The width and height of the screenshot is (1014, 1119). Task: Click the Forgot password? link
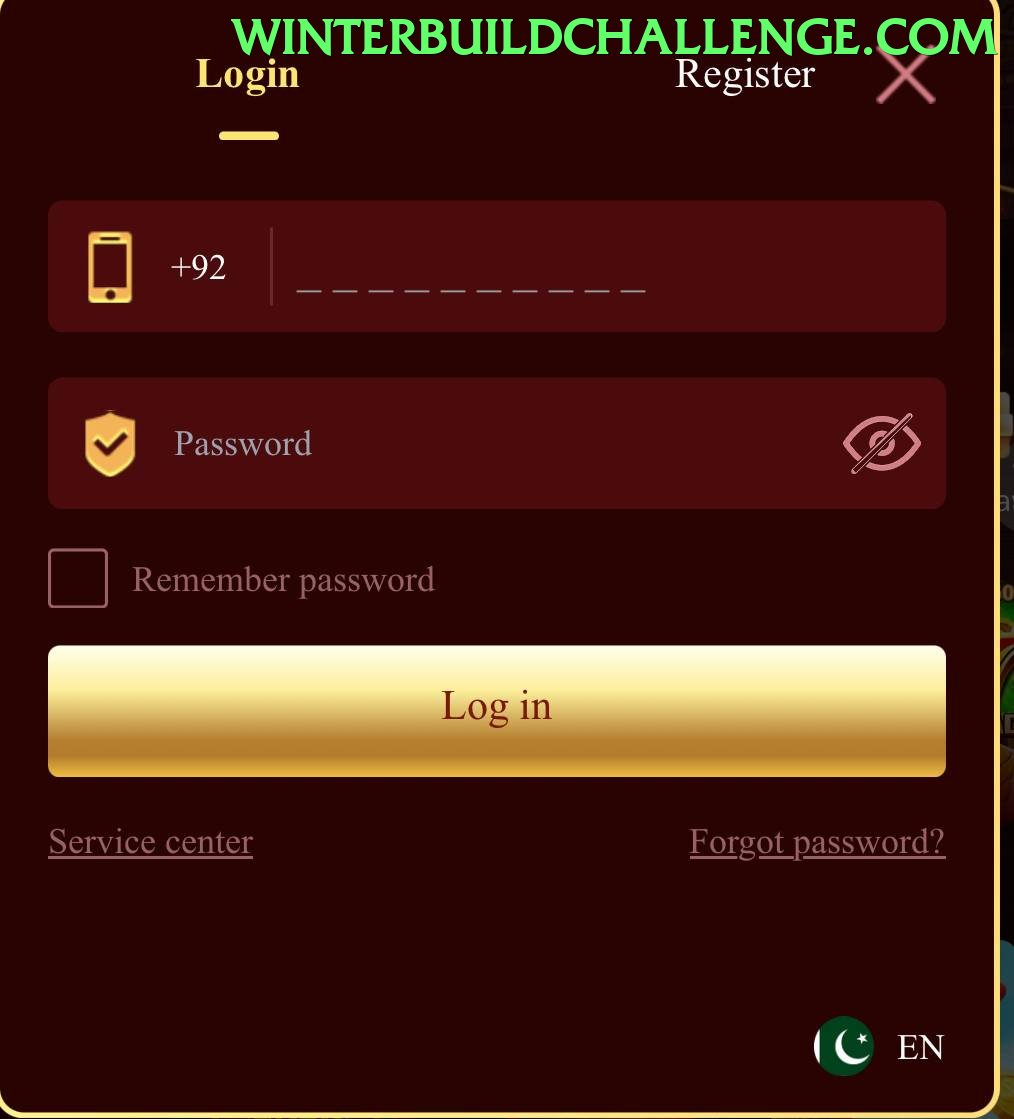pyautogui.click(x=817, y=842)
